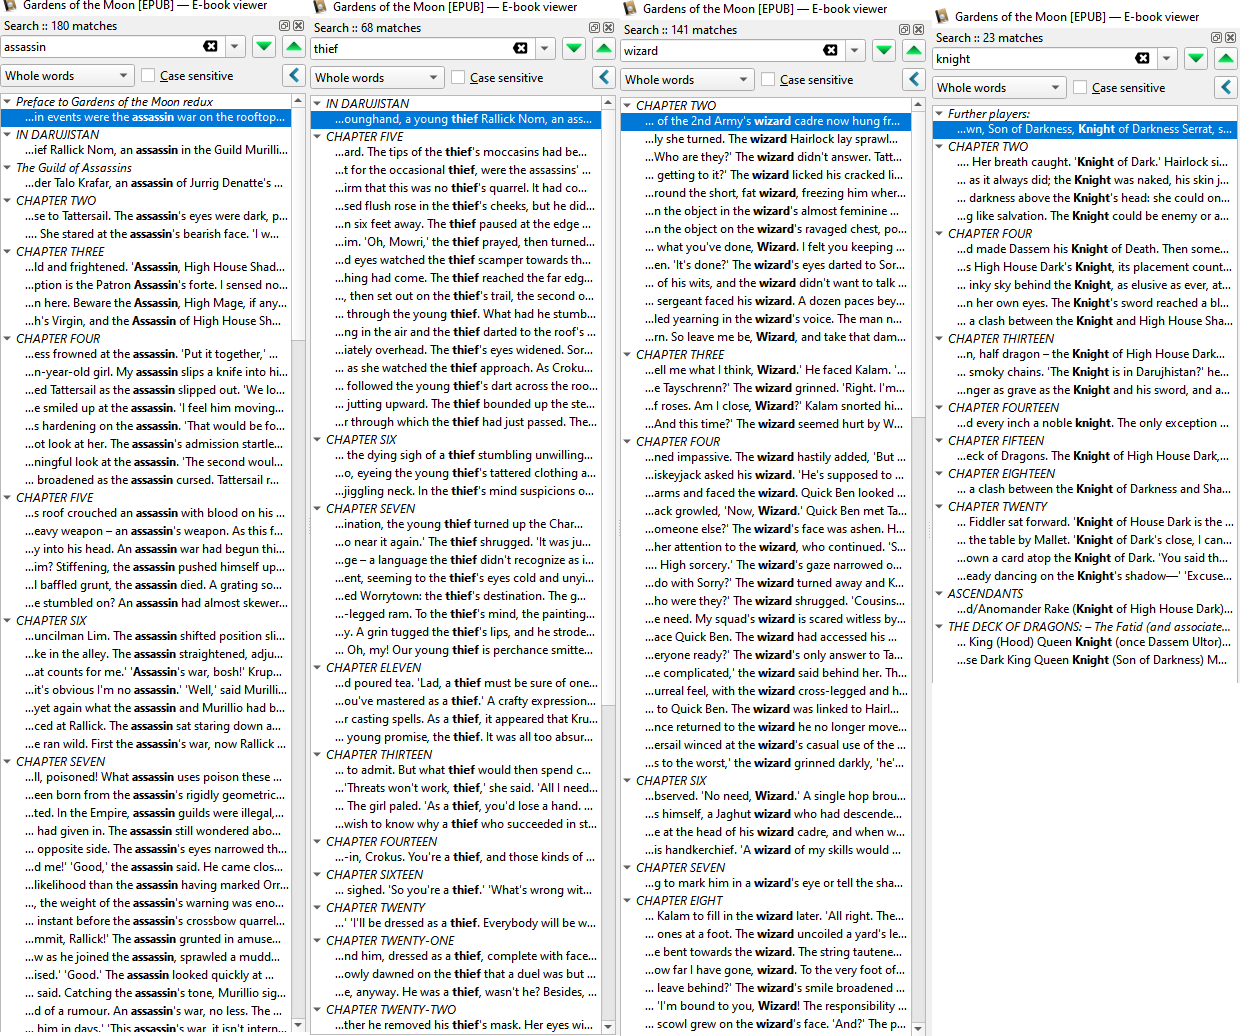Click scrollbar up arrow in thief results
Image resolution: width=1240 pixels, height=1036 pixels.
[x=608, y=103]
